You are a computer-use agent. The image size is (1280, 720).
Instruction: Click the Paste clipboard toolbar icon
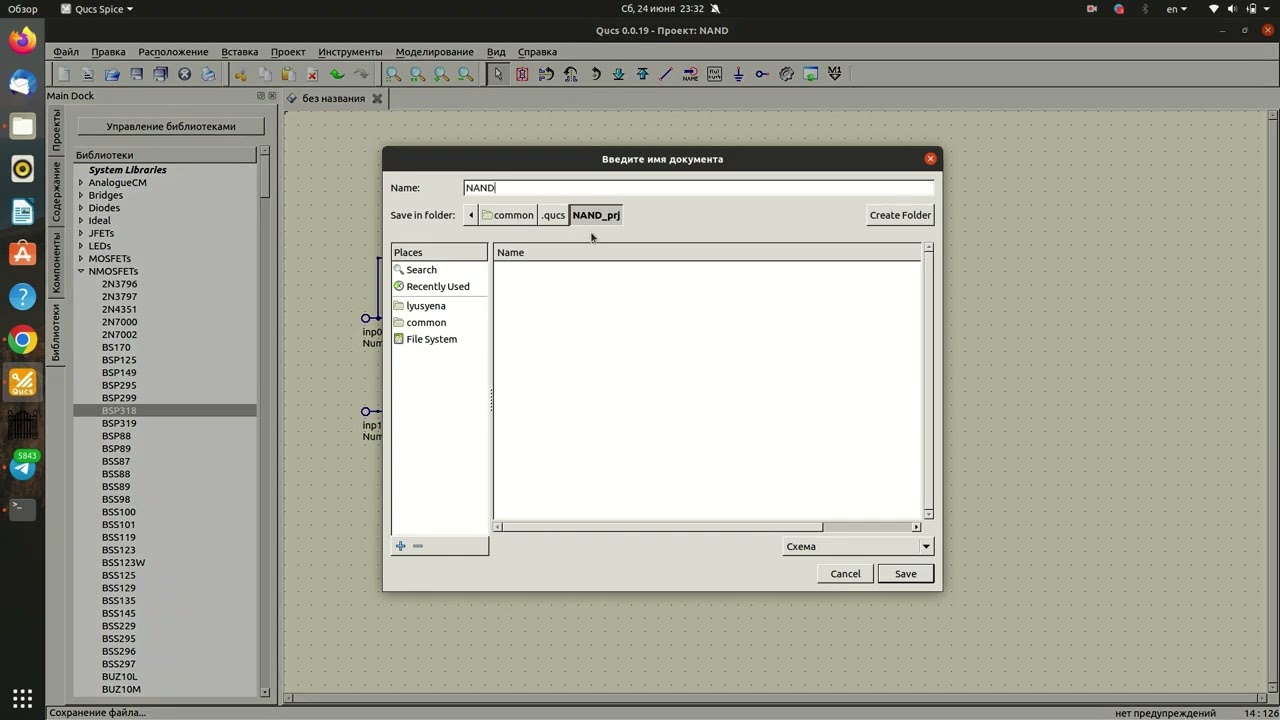coord(289,74)
